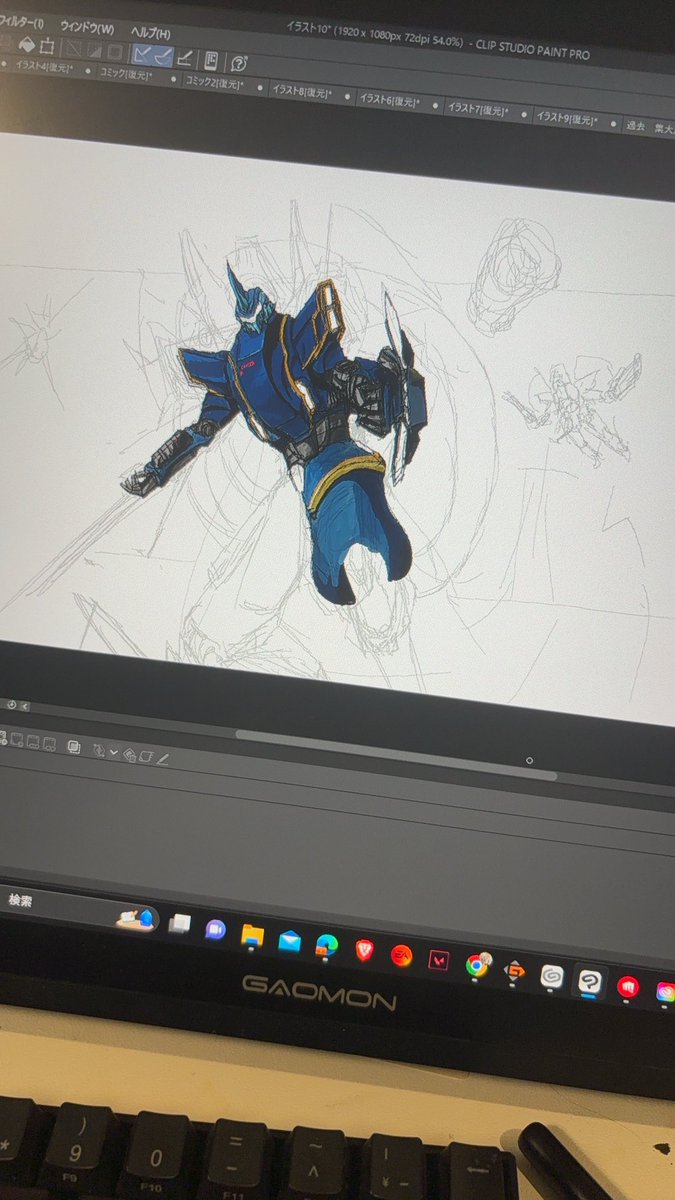675x1200 pixels.
Task: Open the ウィンドウ(W) menu
Action: pos(87,27)
